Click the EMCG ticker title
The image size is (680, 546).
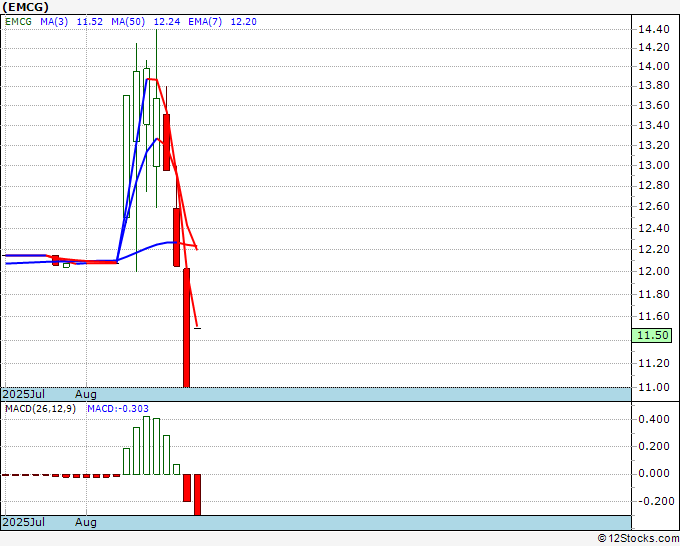[26, 7]
